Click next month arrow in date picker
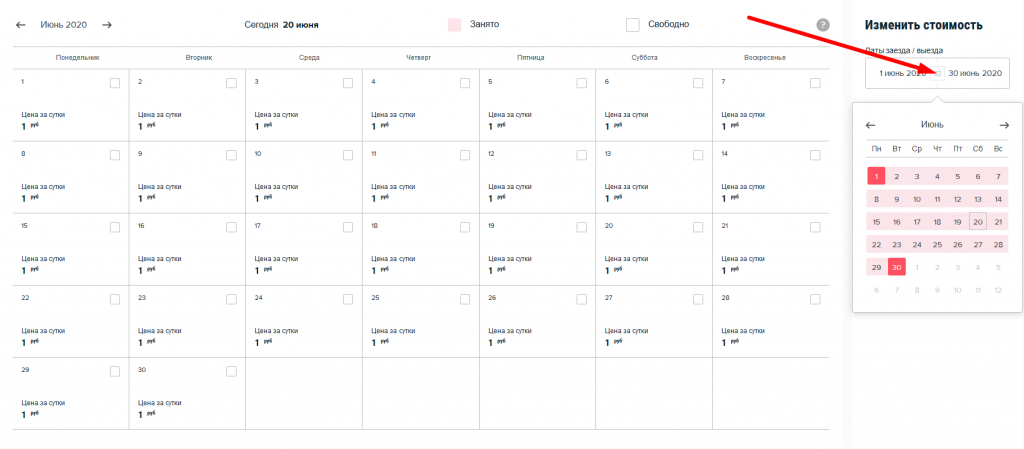 tap(1004, 125)
